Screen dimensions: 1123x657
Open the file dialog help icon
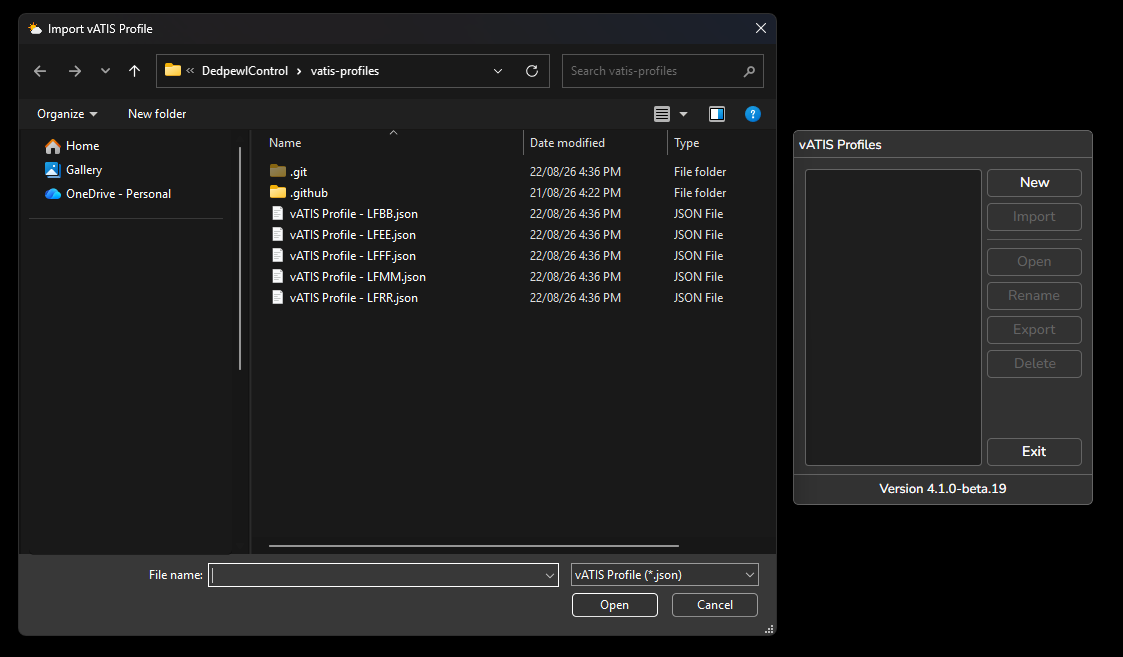coord(753,114)
